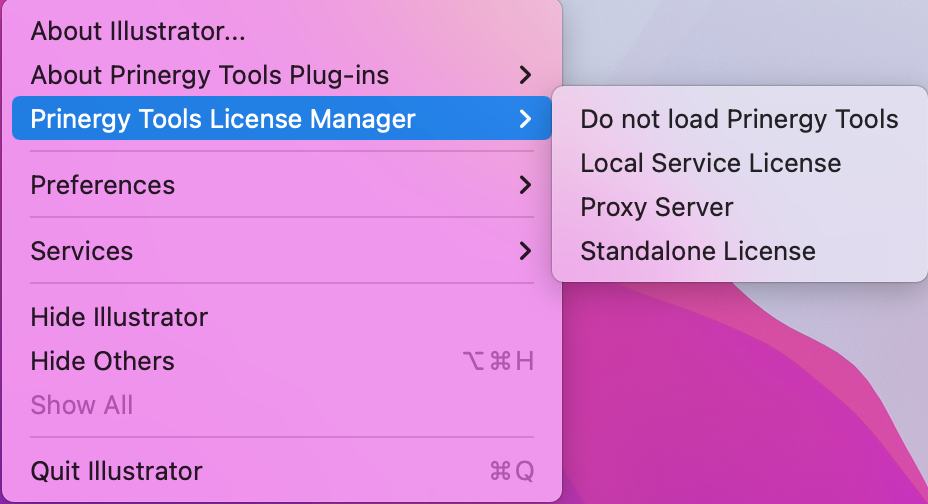Click Prinergy Tools License Manager menu item
The image size is (928, 504).
223,119
